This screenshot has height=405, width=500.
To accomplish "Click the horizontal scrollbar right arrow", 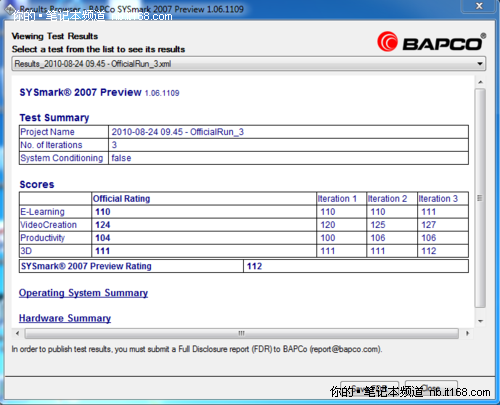I will 467,333.
